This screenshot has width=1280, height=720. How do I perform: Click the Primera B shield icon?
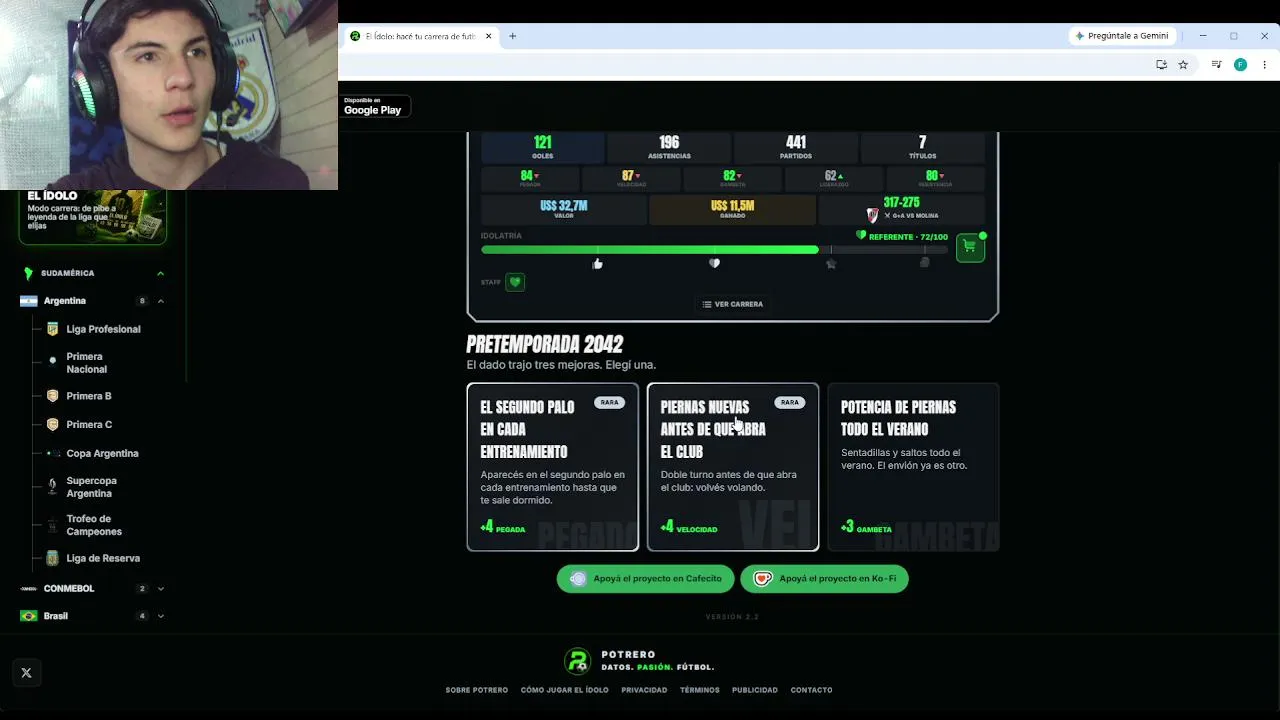point(53,396)
